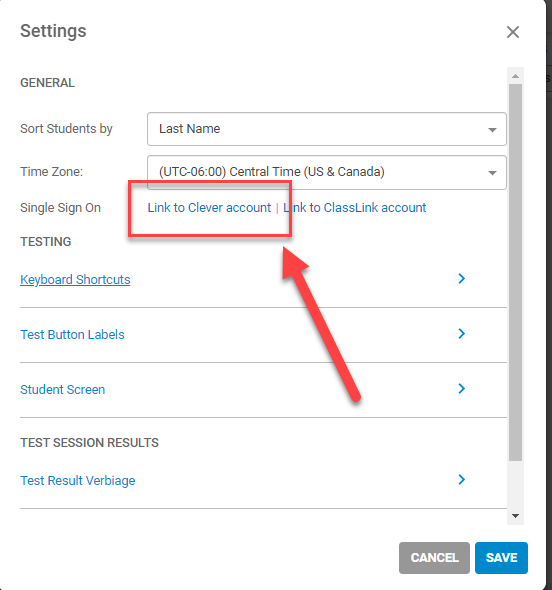Expand the Student Screen chevron
This screenshot has width=552, height=590.
point(462,389)
